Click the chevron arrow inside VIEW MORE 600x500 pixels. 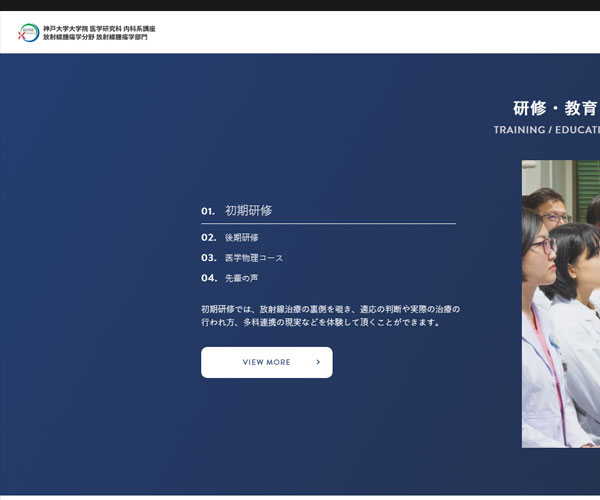[x=318, y=362]
